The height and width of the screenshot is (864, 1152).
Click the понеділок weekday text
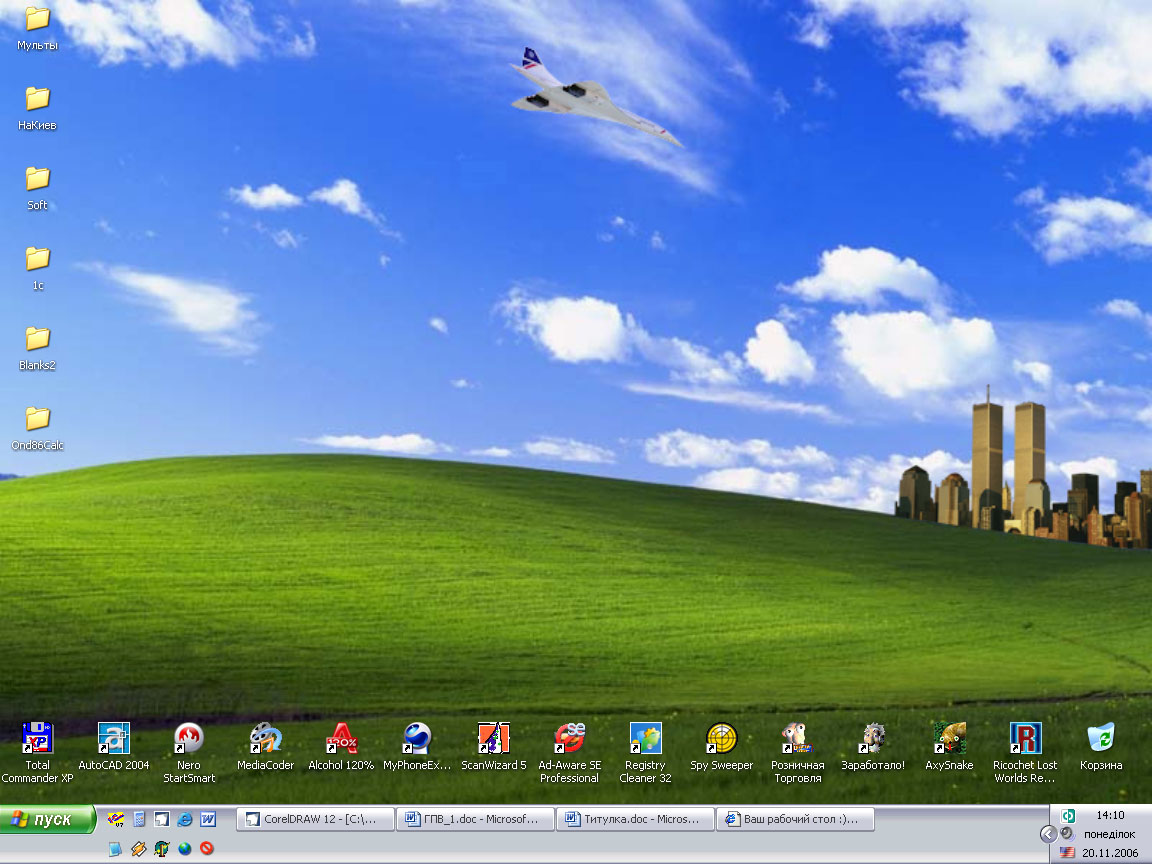(1110, 834)
